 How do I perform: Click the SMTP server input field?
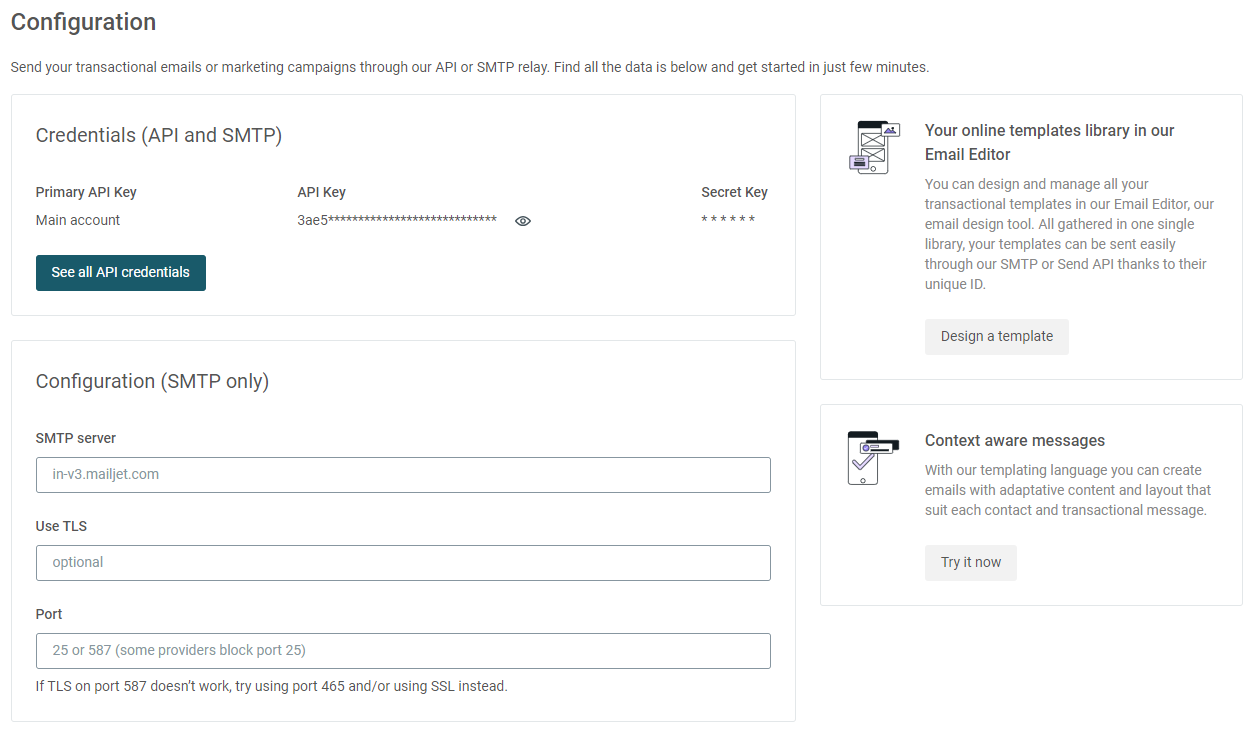[403, 474]
